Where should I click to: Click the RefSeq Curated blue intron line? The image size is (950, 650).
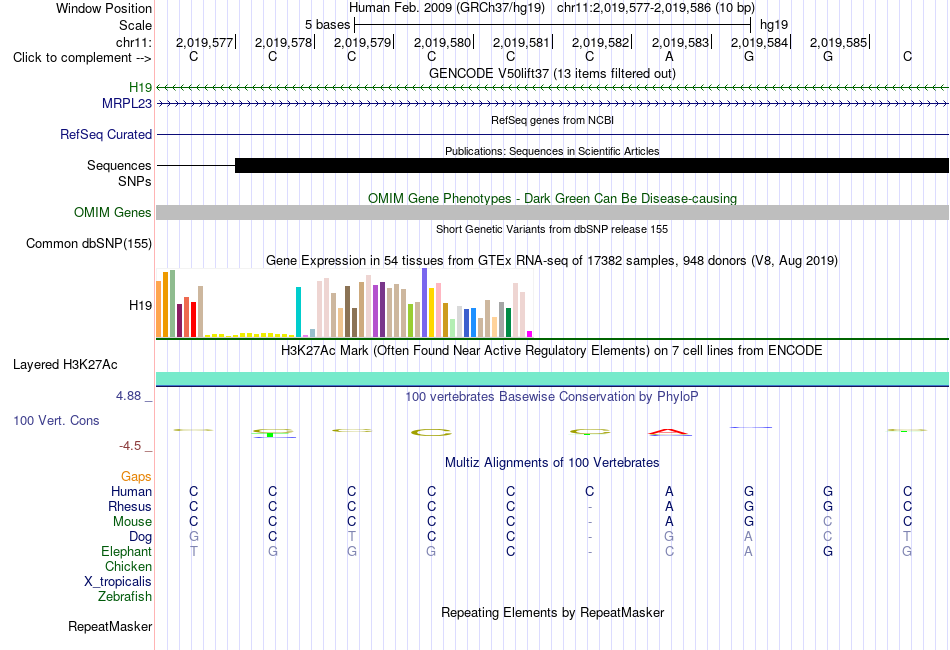[x=553, y=134]
